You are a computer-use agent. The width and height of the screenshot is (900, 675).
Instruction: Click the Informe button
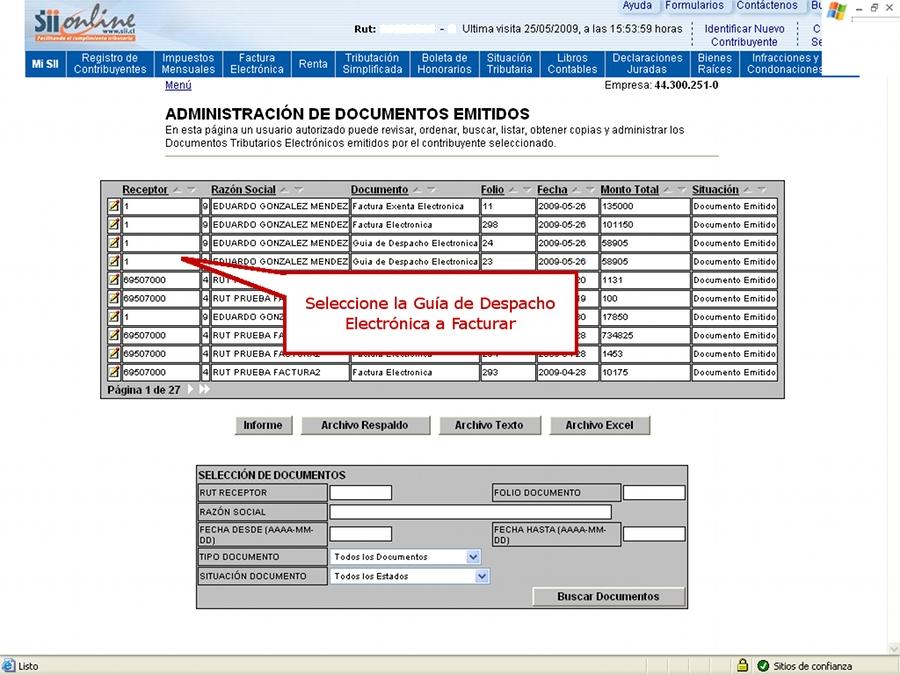click(x=263, y=425)
